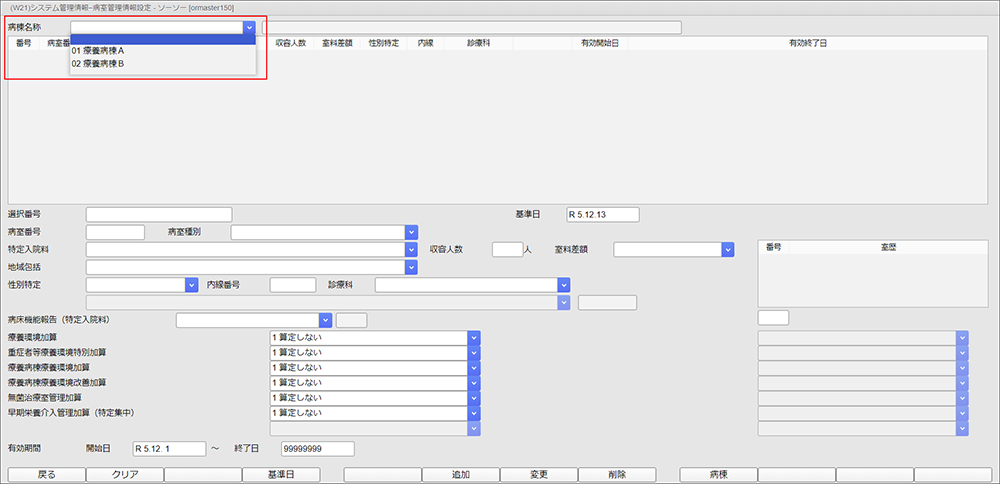The image size is (1000, 484).
Task: Expand the 診療科 dropdown
Action: 564,285
